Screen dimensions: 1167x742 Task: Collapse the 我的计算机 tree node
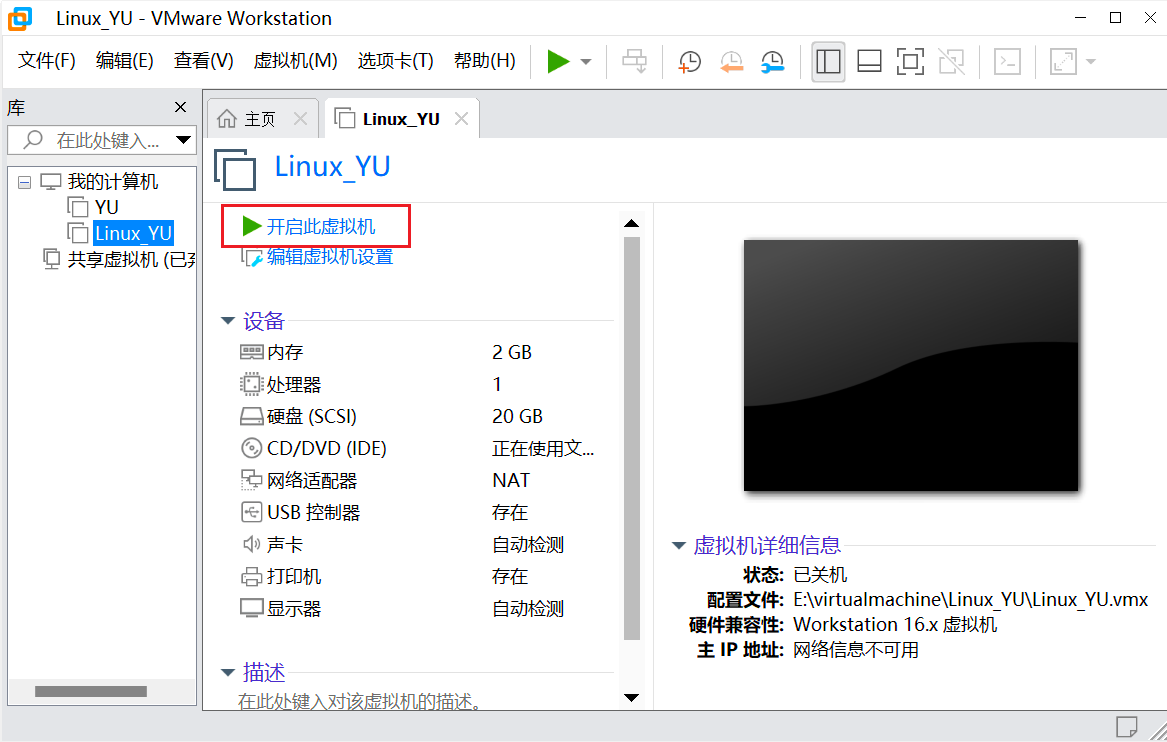(25, 182)
